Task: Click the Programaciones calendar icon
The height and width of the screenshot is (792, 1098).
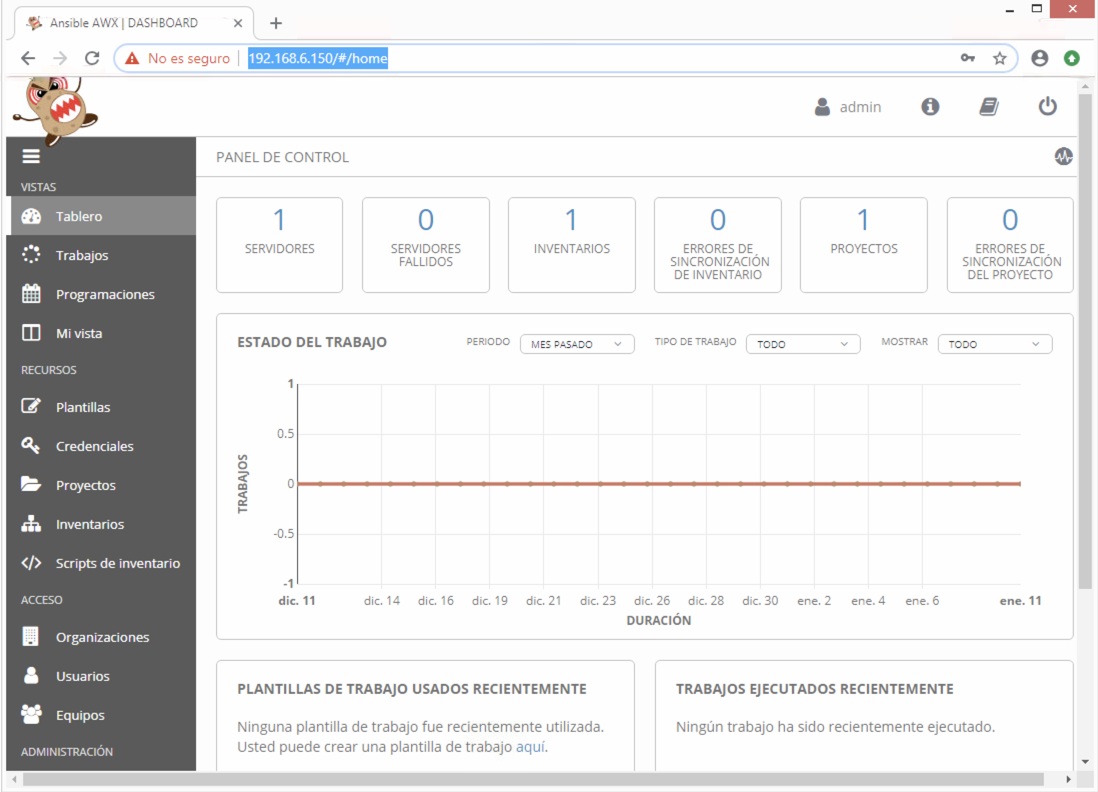Action: point(31,294)
